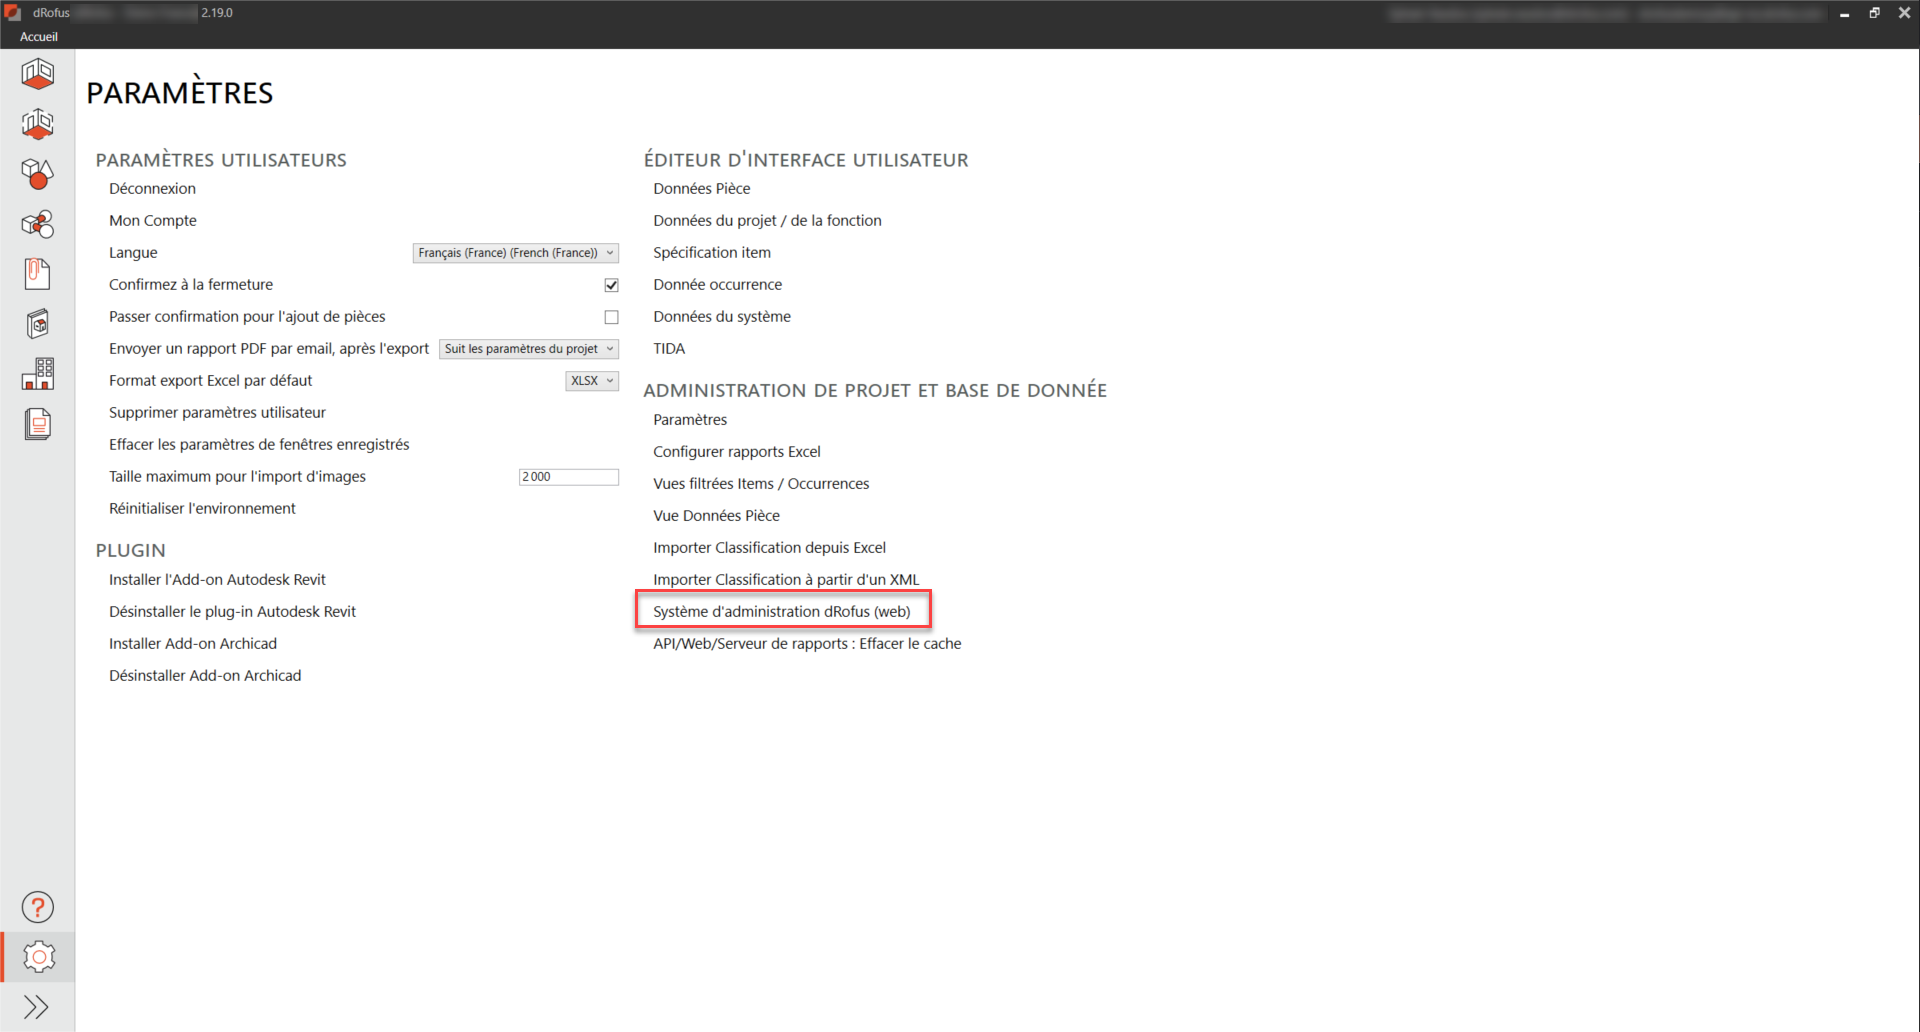This screenshot has width=1920, height=1032.
Task: Click Installer Add-on Archicad
Action: pyautogui.click(x=193, y=643)
